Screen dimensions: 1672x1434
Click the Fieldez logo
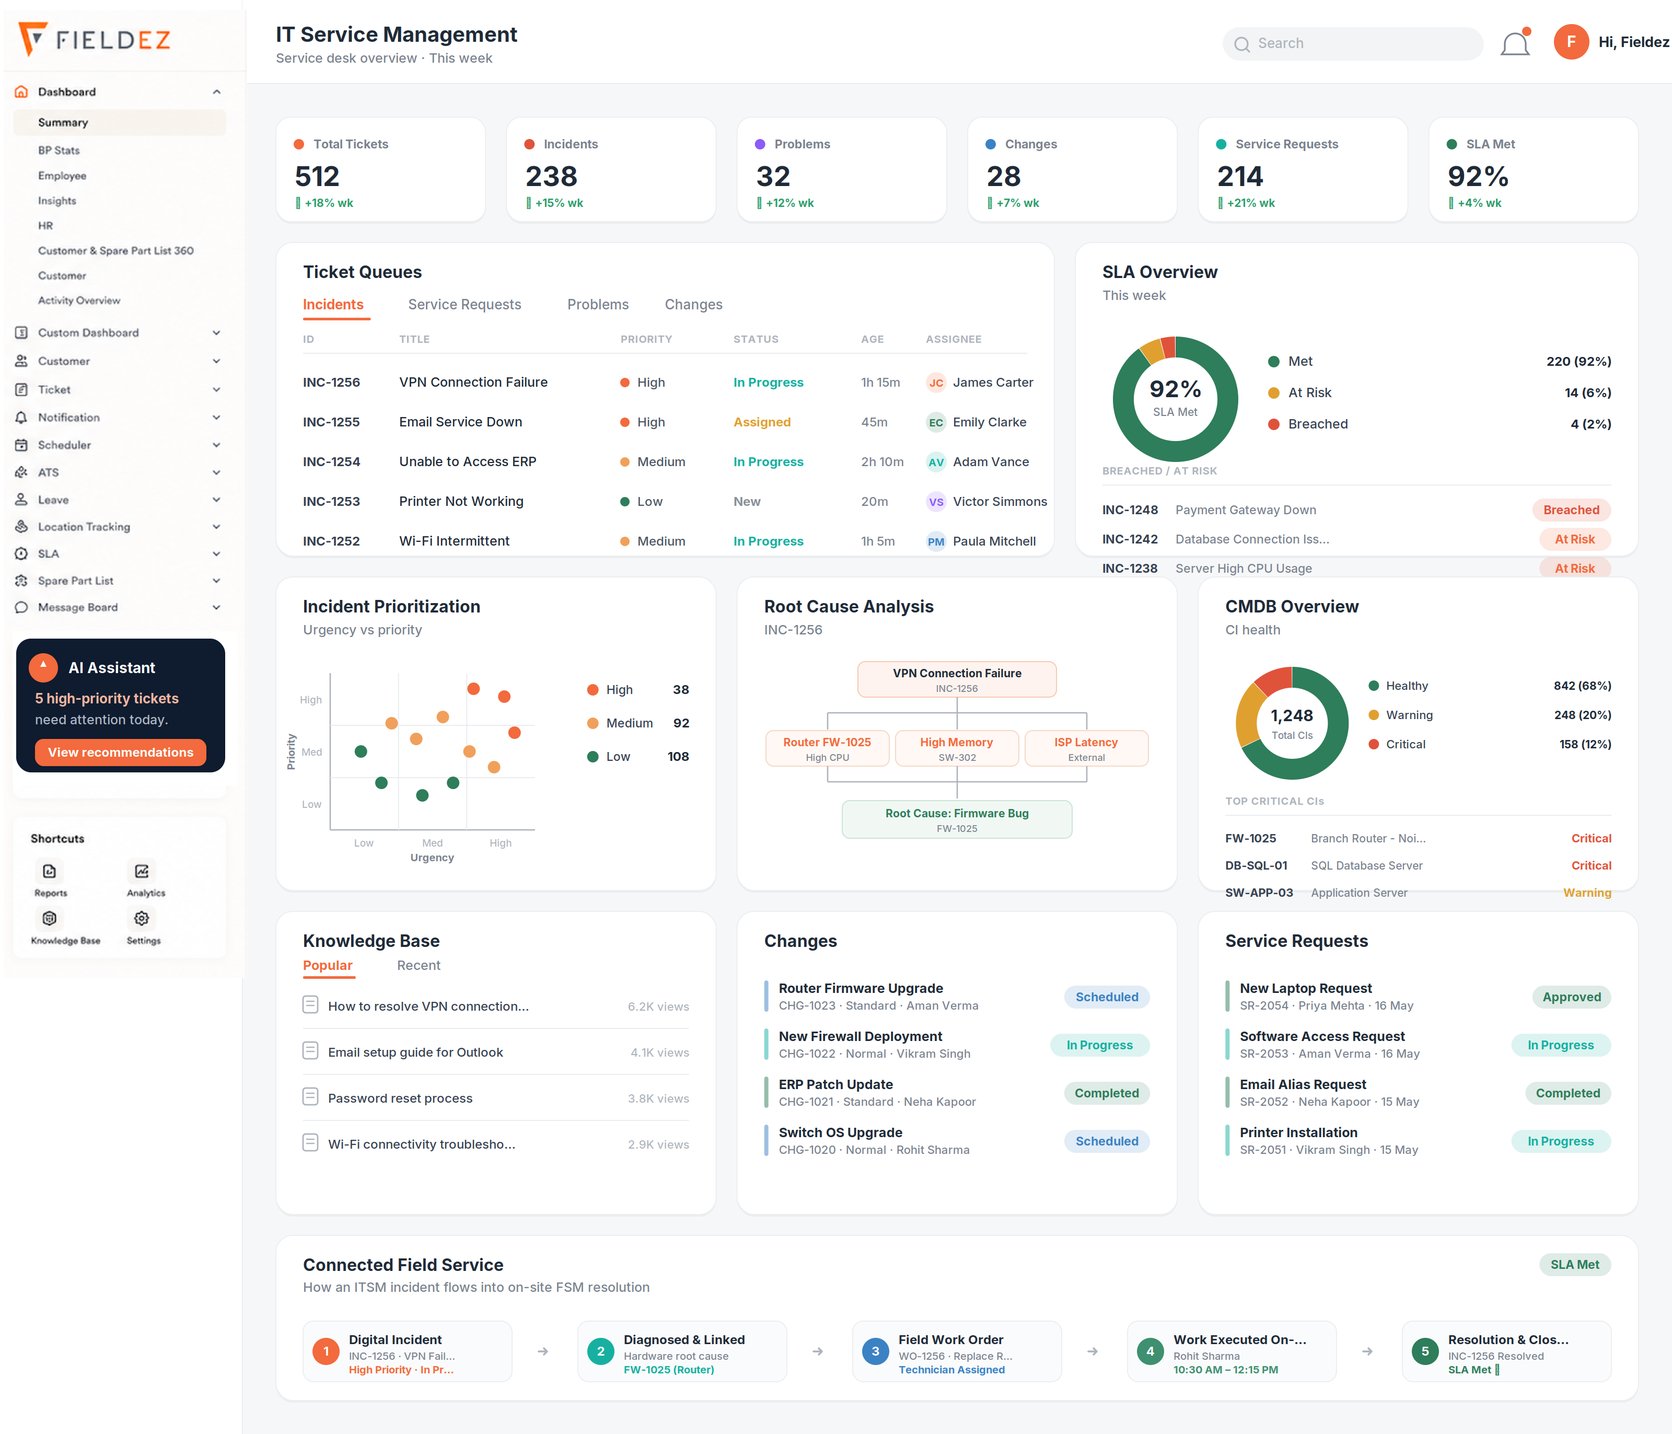pyautogui.click(x=95, y=39)
